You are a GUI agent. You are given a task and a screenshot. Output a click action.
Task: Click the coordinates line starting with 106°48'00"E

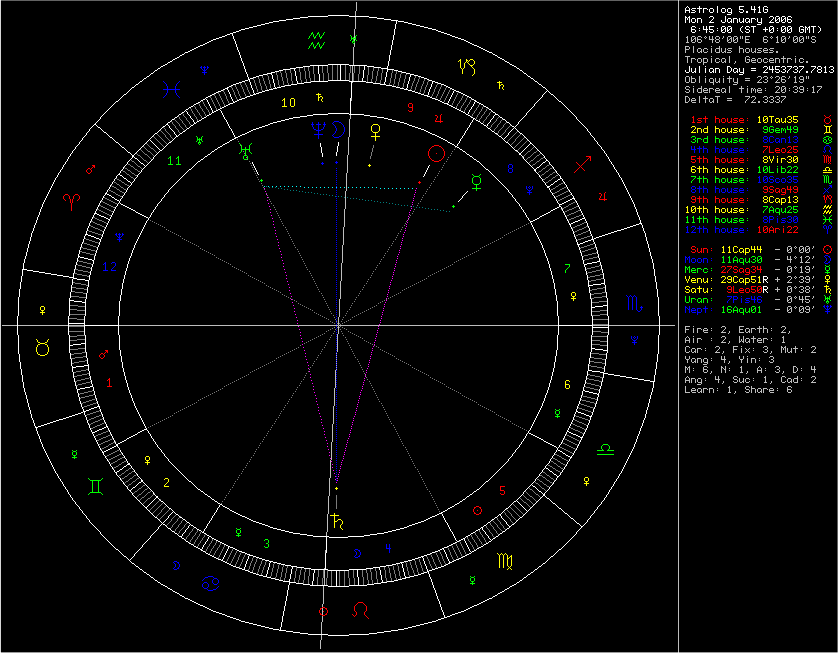pyautogui.click(x=749, y=40)
